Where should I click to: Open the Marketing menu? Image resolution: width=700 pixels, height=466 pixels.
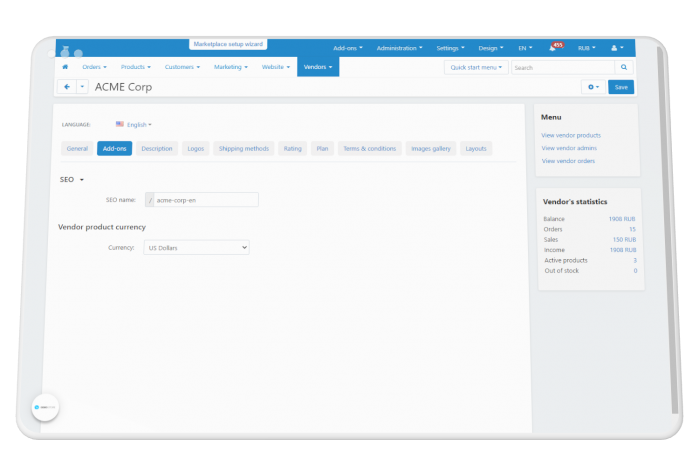230,67
